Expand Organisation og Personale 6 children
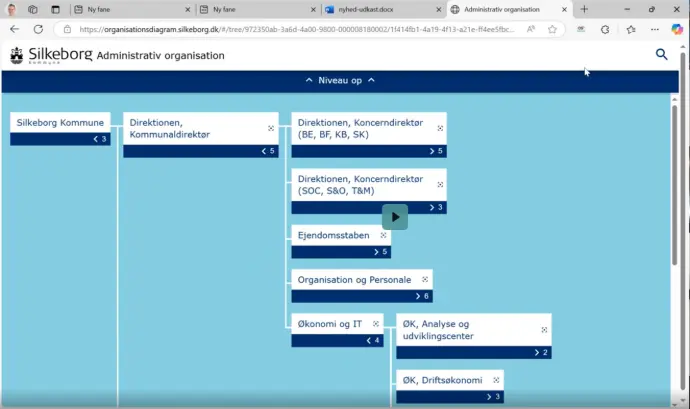The height and width of the screenshot is (409, 690). pyautogui.click(x=362, y=296)
